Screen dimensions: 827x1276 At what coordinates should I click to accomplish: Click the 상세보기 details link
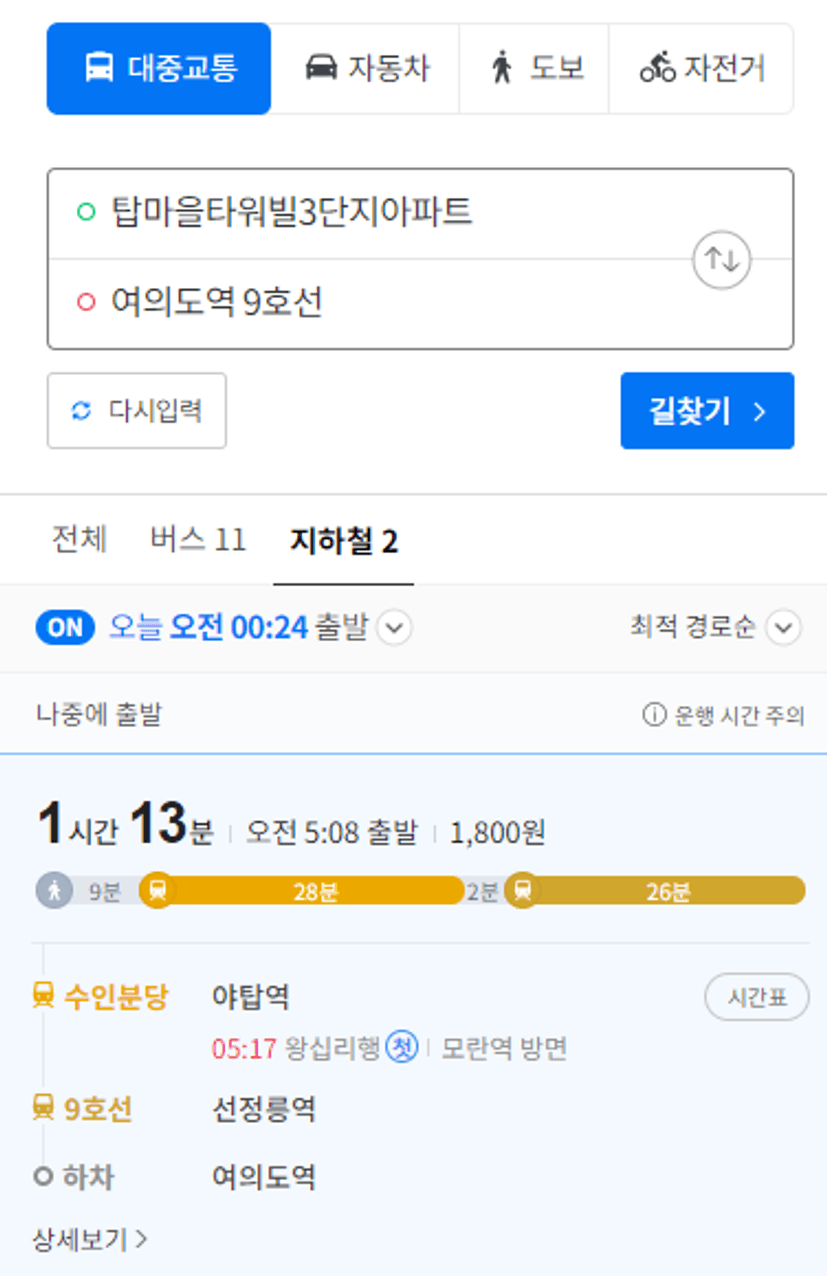90,1240
